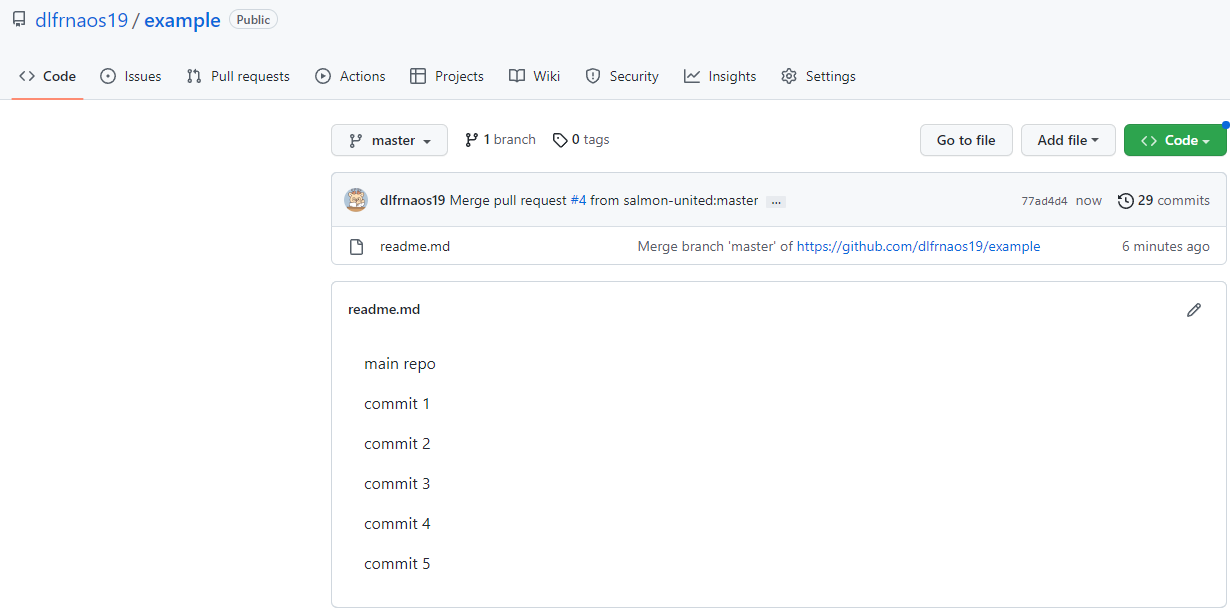This screenshot has width=1230, height=610.
Task: Click the 'commit 3' readme line
Action: 397,484
